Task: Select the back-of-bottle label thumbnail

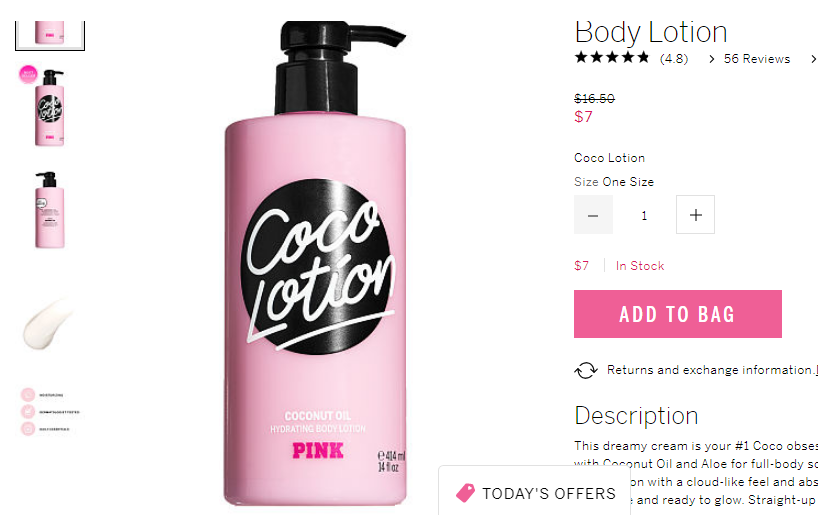Action: click(50, 210)
